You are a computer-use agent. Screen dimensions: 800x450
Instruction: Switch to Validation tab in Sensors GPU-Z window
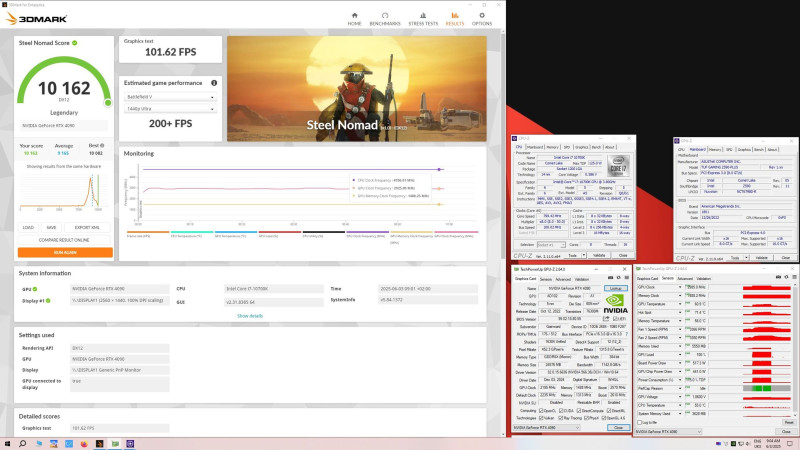tap(704, 279)
